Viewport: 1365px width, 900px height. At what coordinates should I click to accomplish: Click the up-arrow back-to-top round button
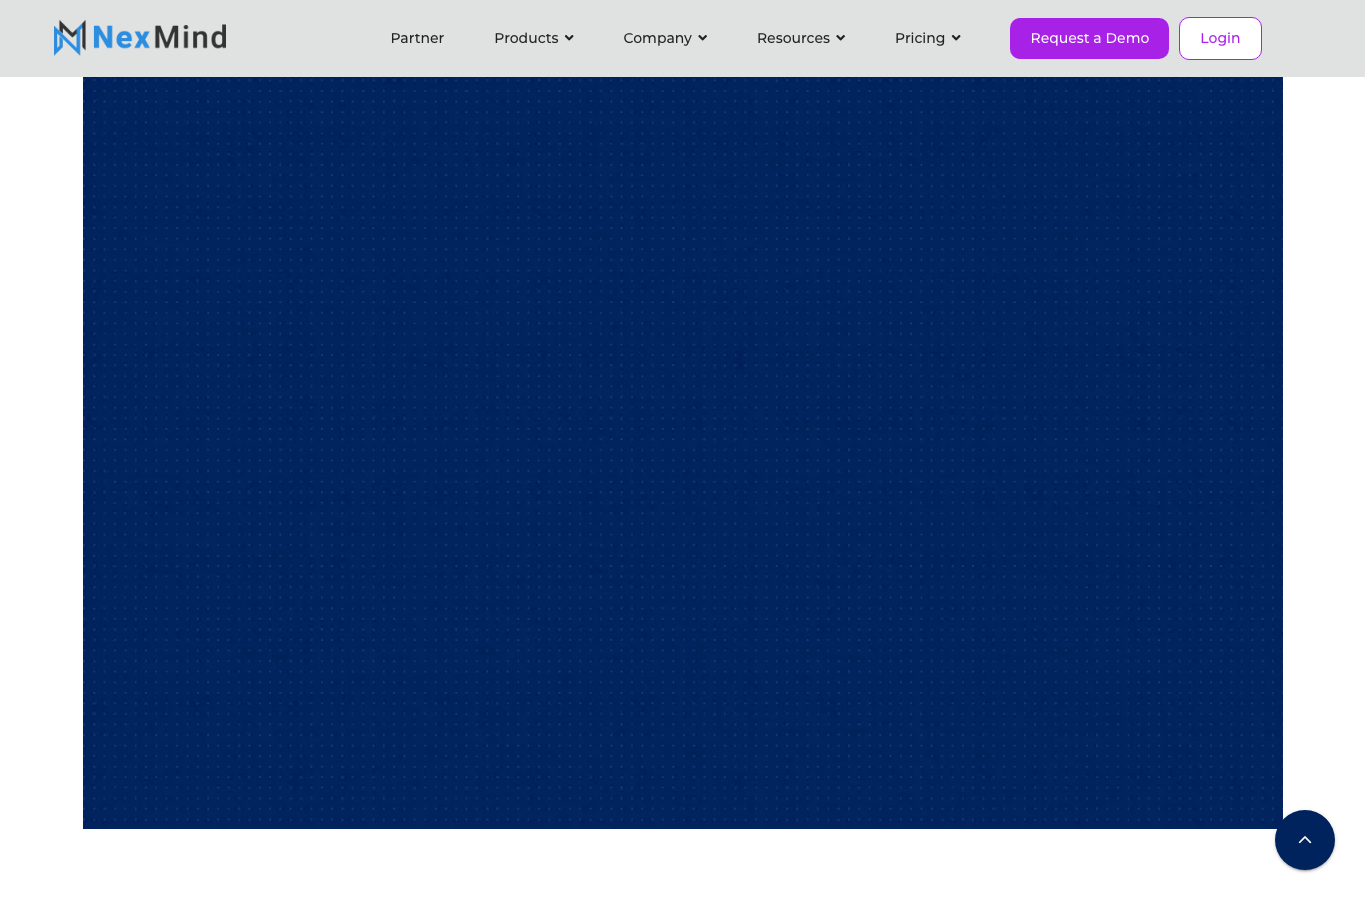pyautogui.click(x=1304, y=840)
